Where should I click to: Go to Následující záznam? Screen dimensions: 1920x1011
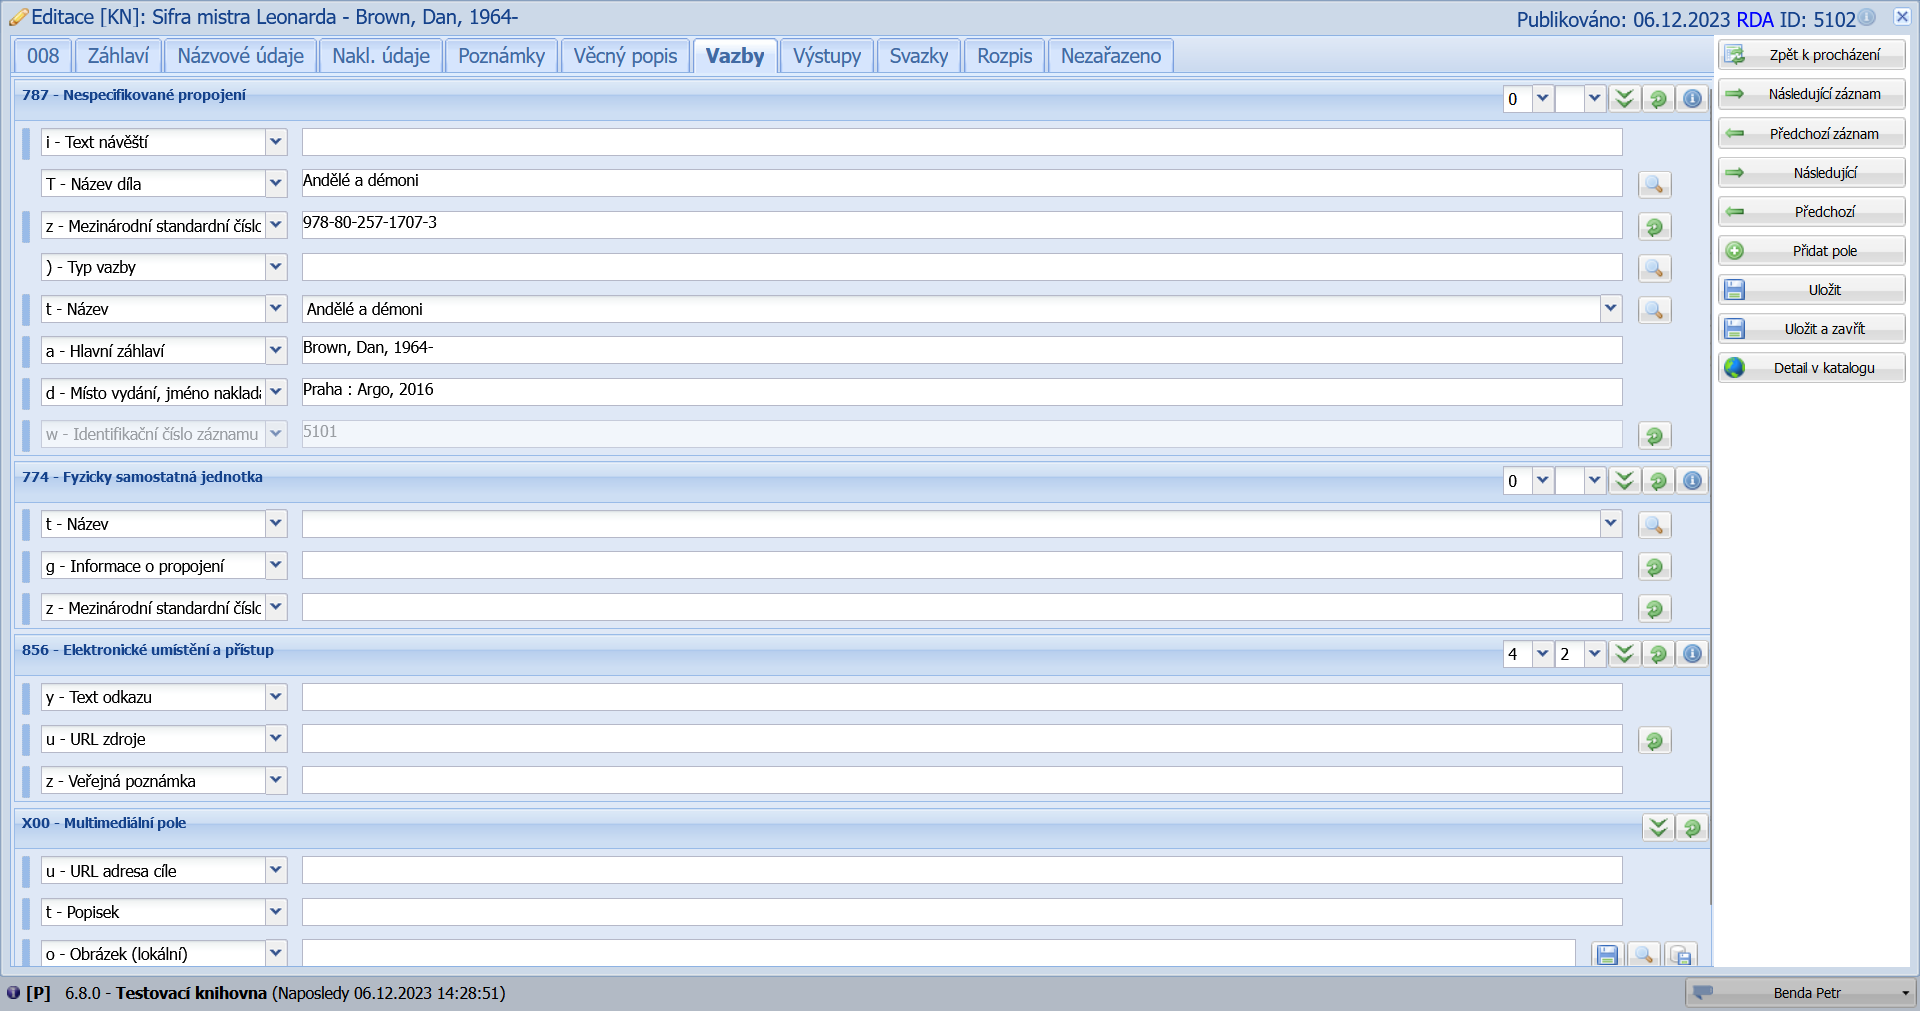coord(1811,94)
